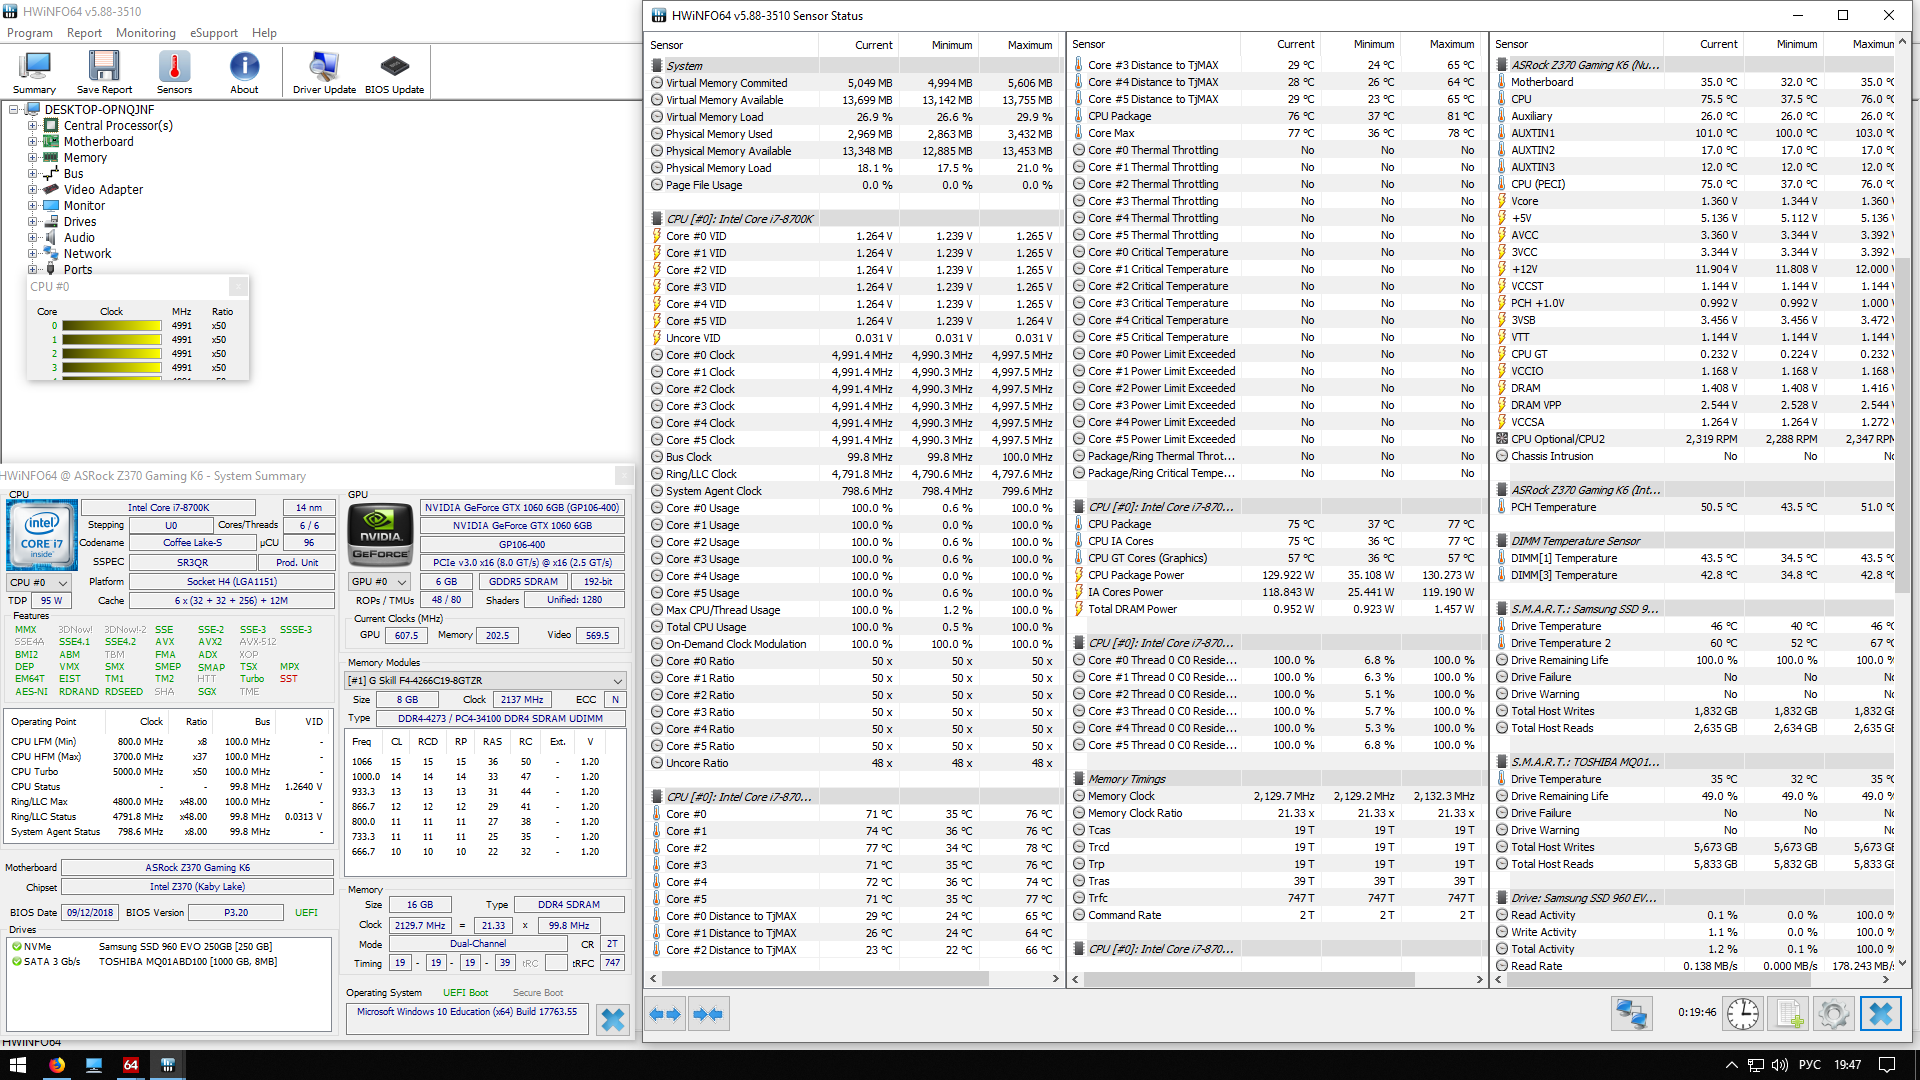This screenshot has width=1920, height=1080.
Task: Click the Driver Update icon
Action: (324, 72)
